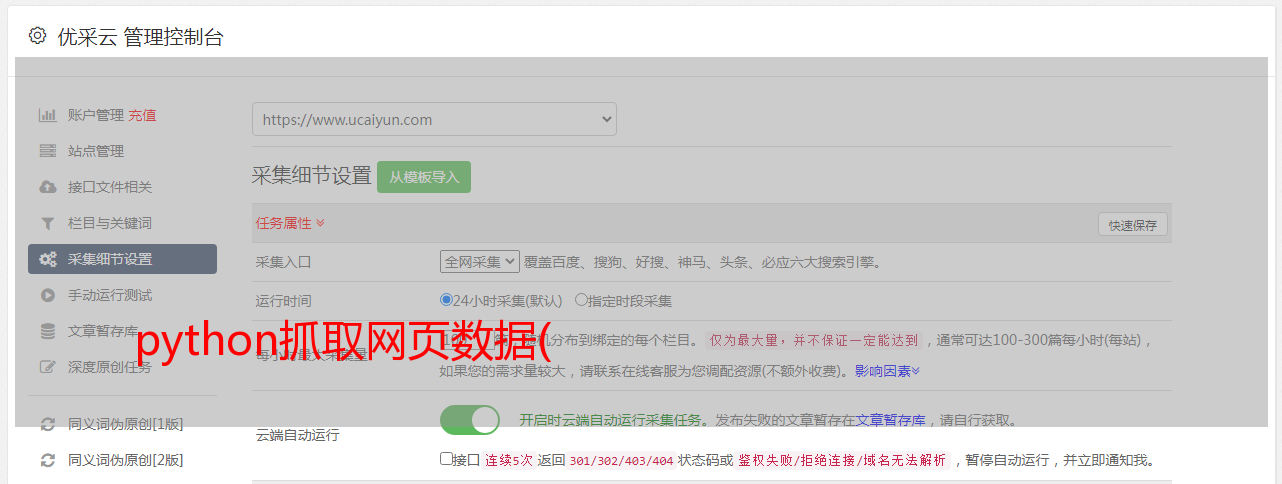The width and height of the screenshot is (1282, 484).
Task: Click the green 从模板导入 button
Action: [x=424, y=177]
